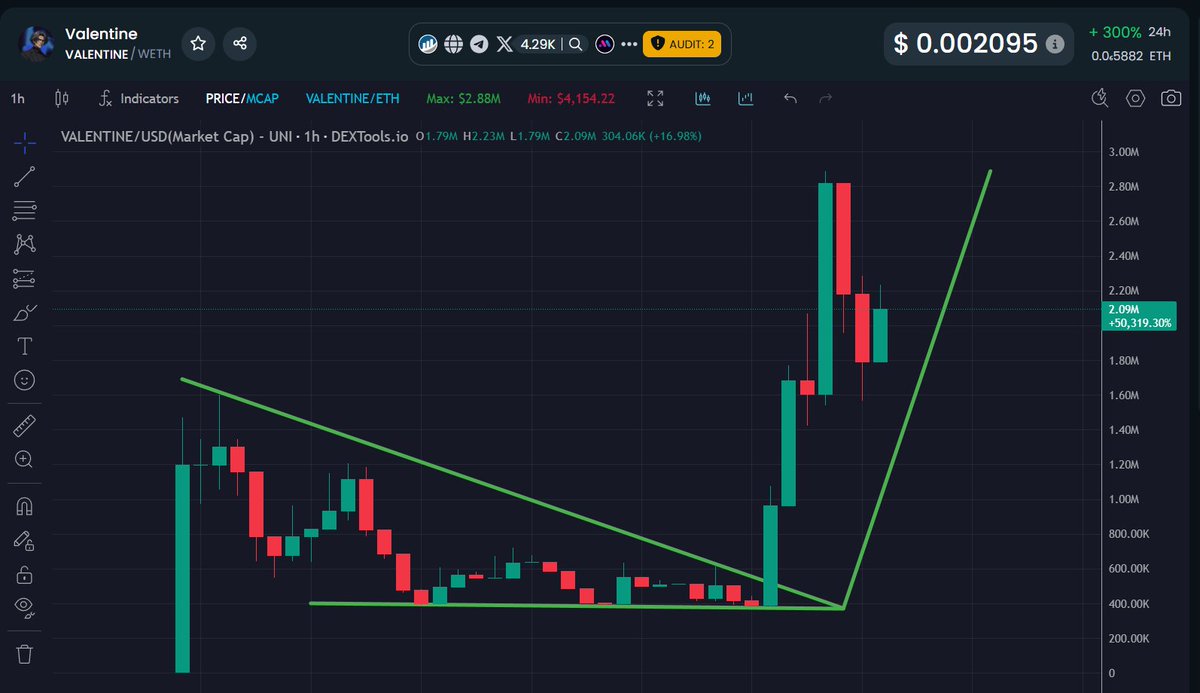Viewport: 1200px width, 693px height.
Task: Open the Indicators menu
Action: pos(139,98)
